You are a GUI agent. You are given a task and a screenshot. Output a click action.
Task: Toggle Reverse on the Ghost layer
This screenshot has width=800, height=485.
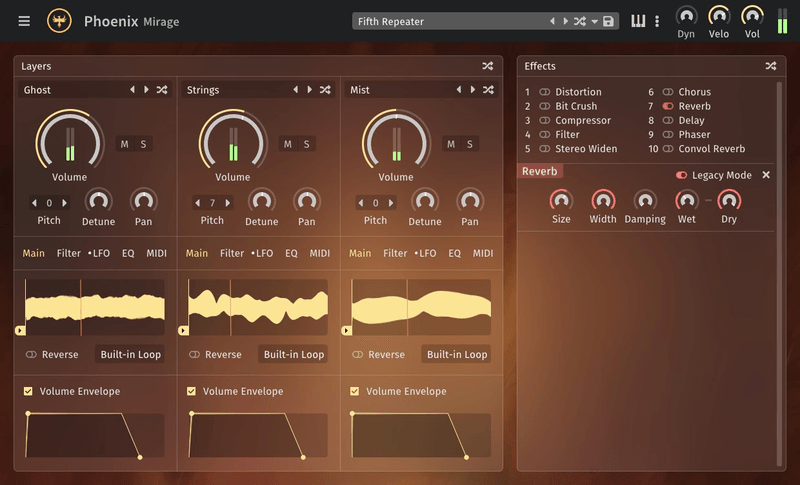pyautogui.click(x=32, y=354)
